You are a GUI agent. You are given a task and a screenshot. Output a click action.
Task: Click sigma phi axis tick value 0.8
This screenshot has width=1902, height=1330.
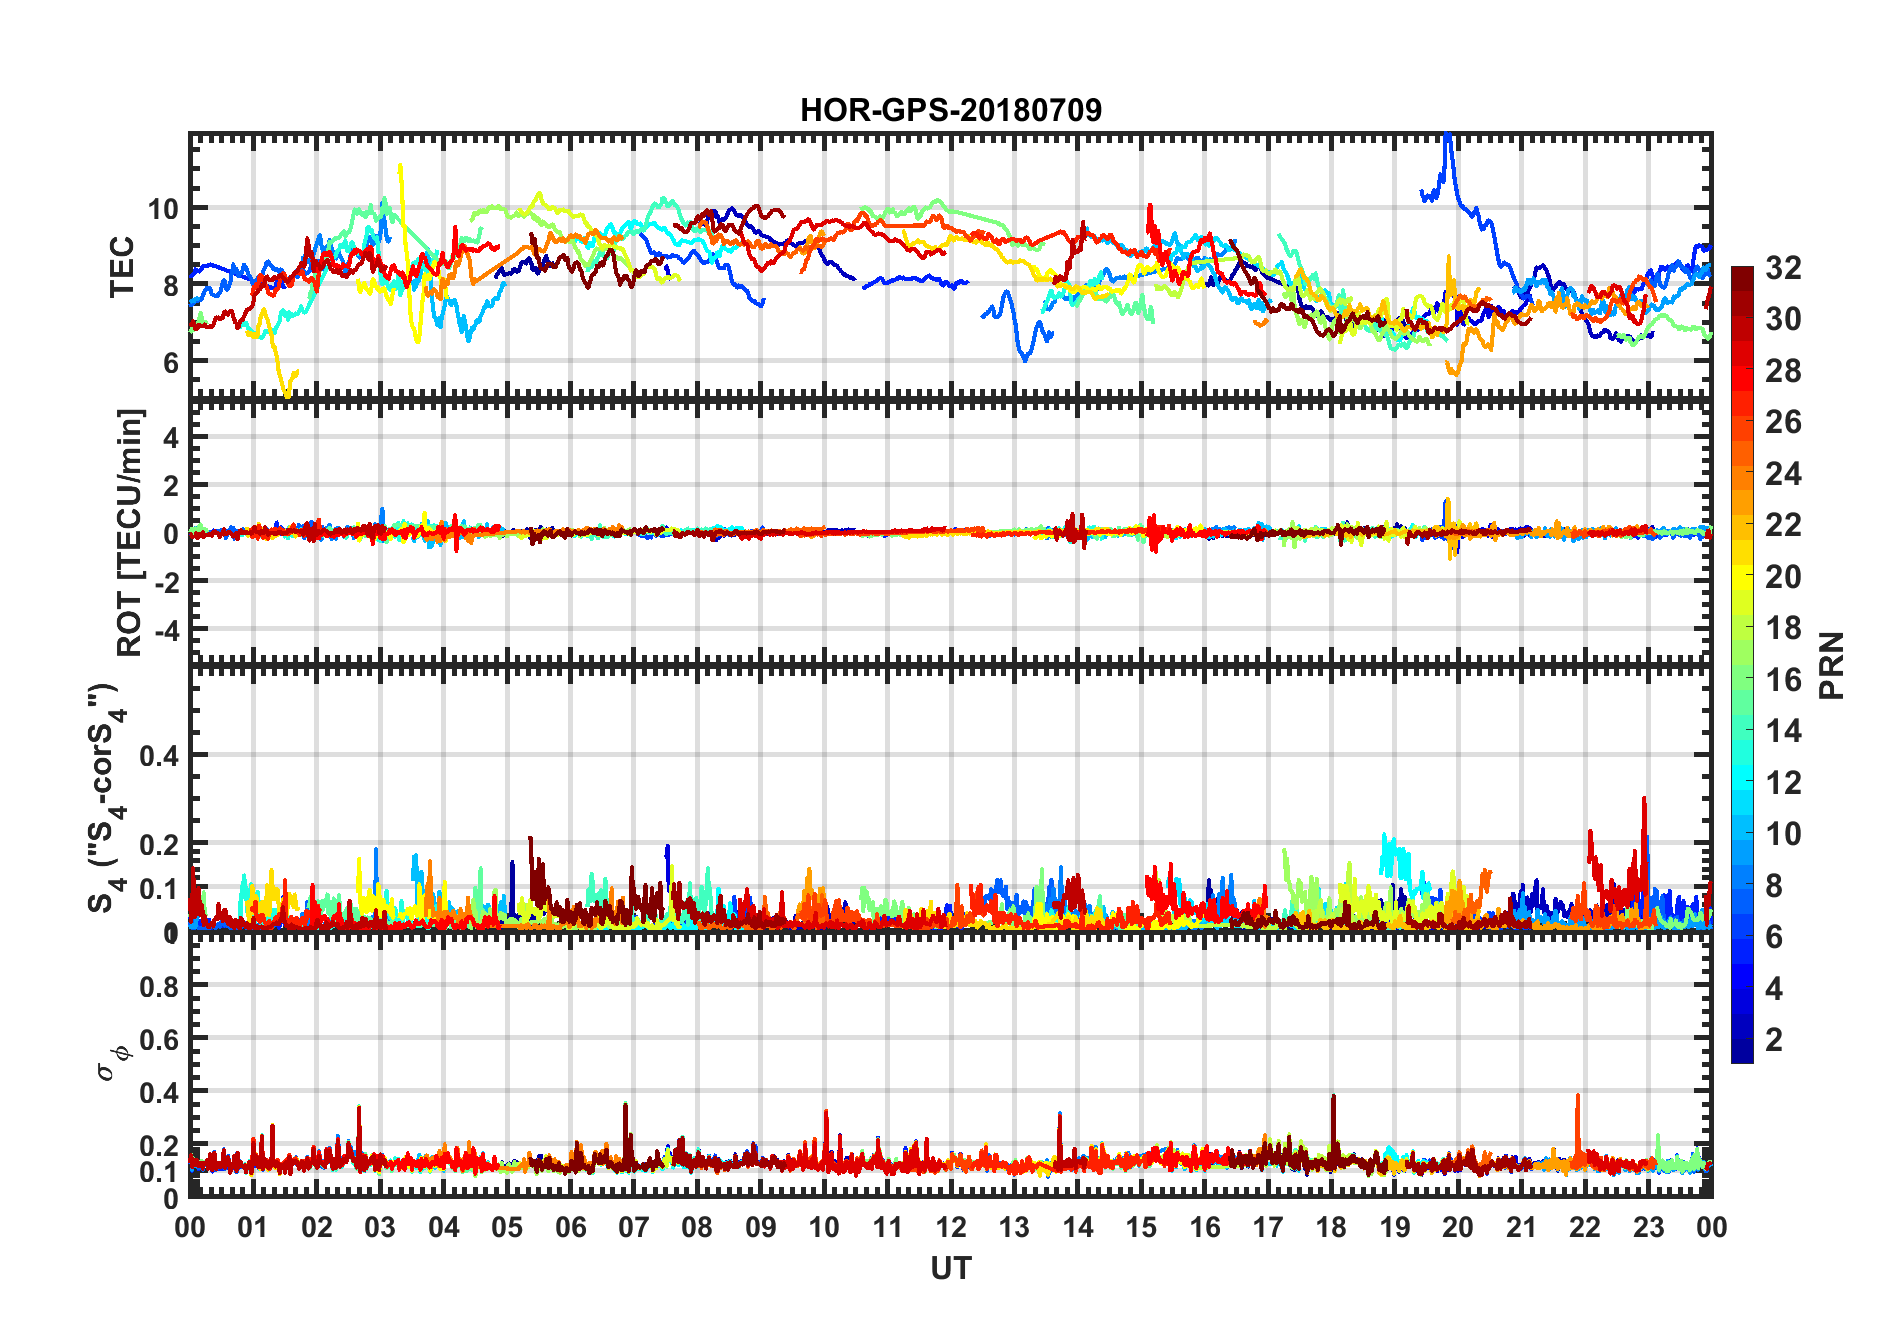click(x=159, y=986)
